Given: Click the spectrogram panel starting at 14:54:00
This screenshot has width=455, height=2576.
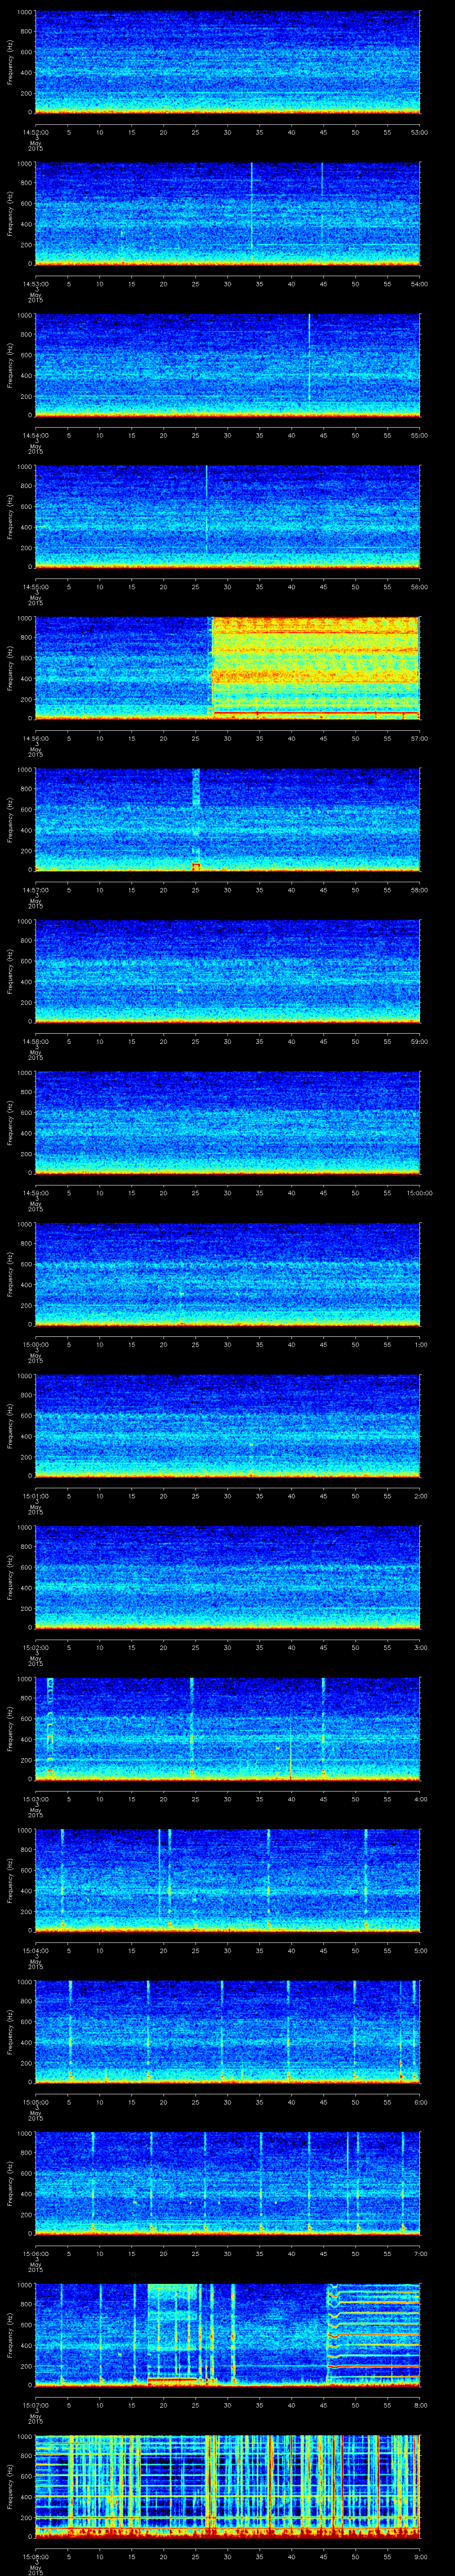Looking at the screenshot, I should click(228, 365).
